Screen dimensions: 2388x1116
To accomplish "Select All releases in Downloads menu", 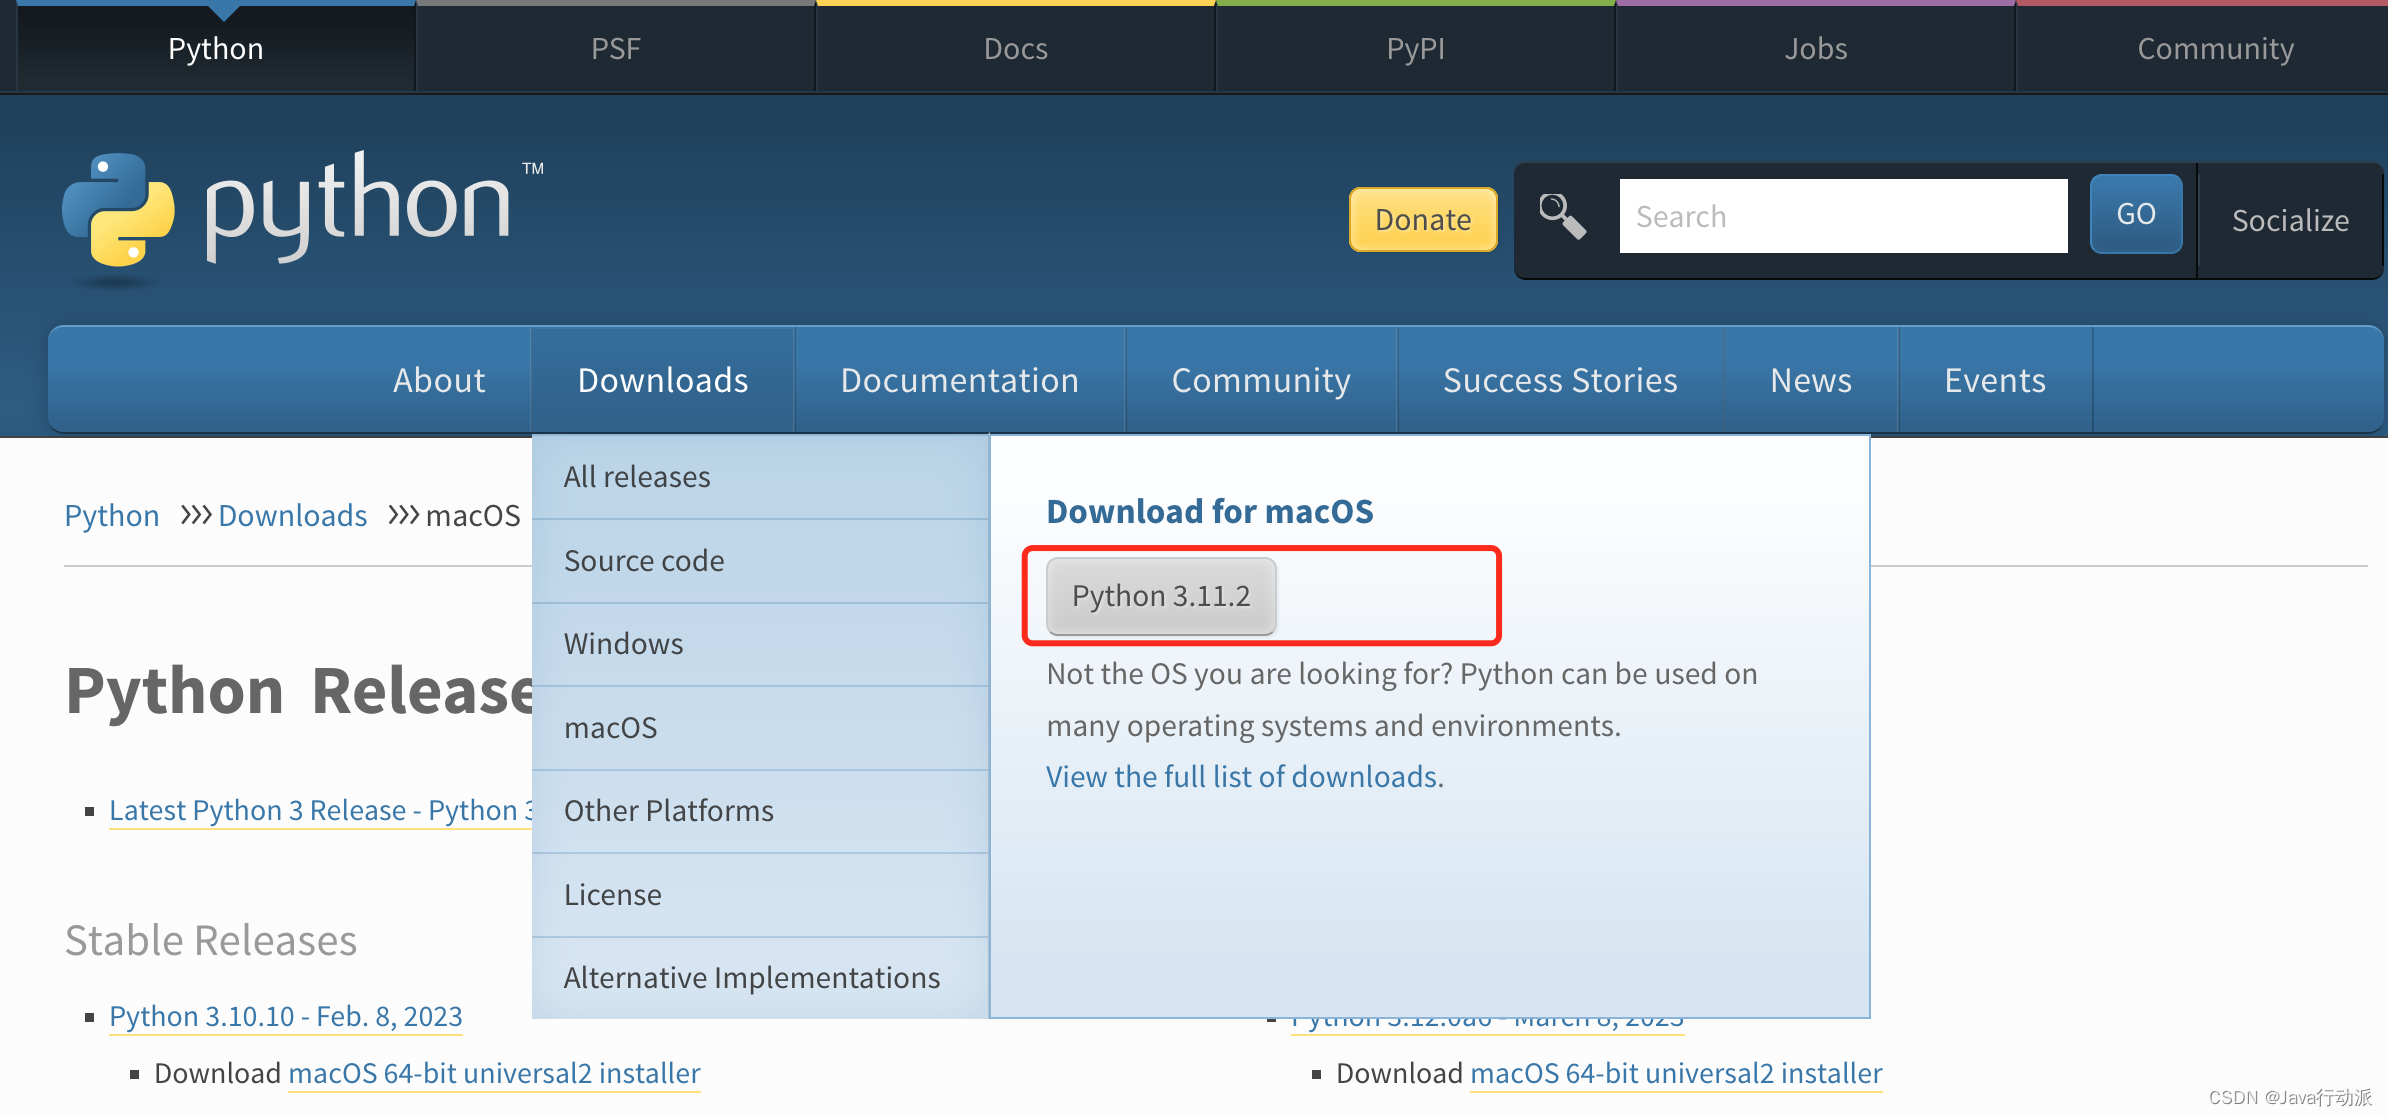I will pyautogui.click(x=637, y=477).
